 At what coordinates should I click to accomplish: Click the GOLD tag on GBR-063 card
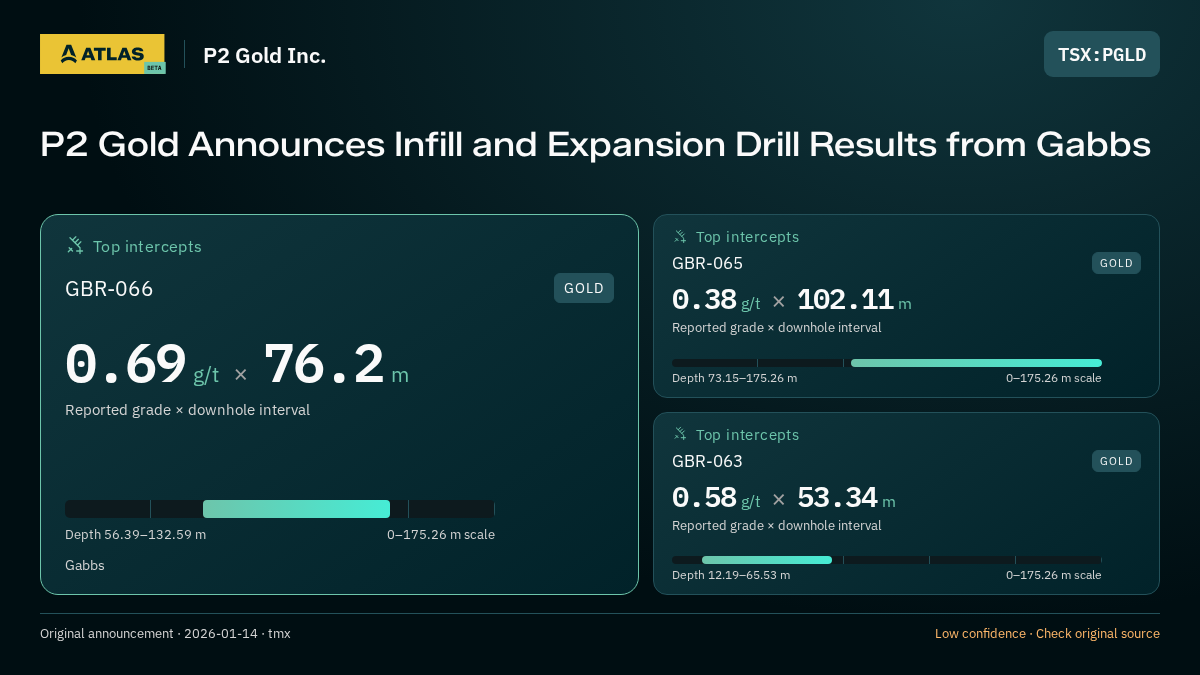coord(1116,461)
